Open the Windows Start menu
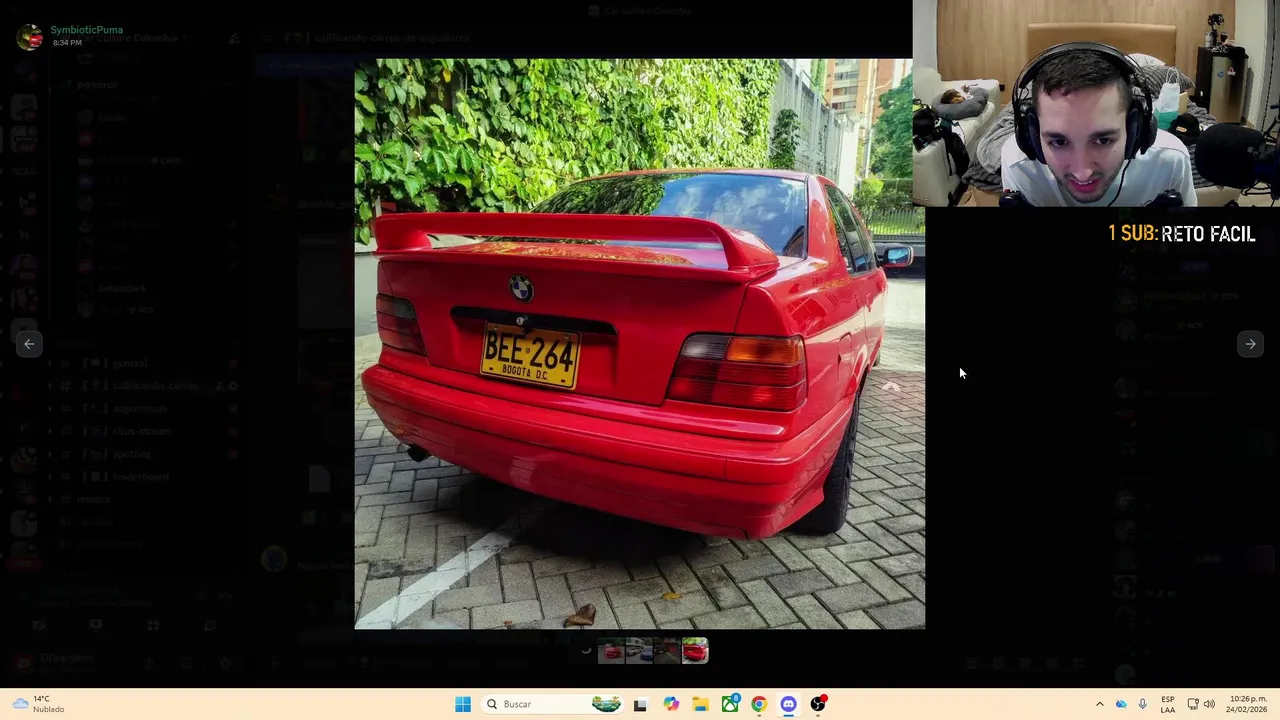The width and height of the screenshot is (1280, 720). [x=463, y=704]
